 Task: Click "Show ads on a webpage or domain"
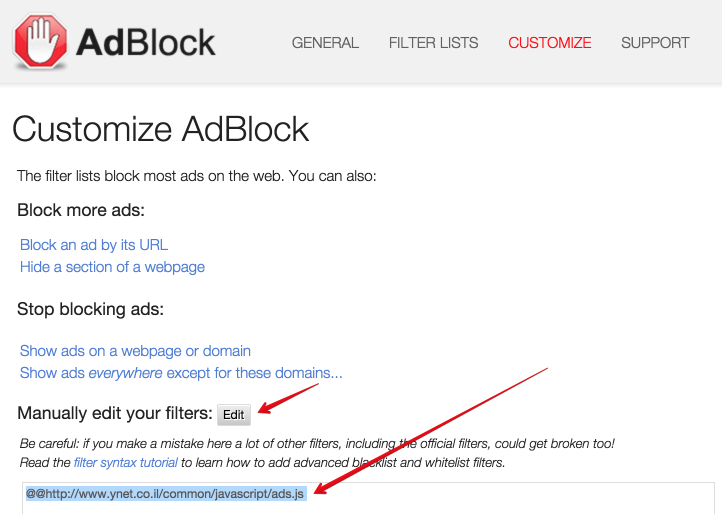click(x=135, y=351)
